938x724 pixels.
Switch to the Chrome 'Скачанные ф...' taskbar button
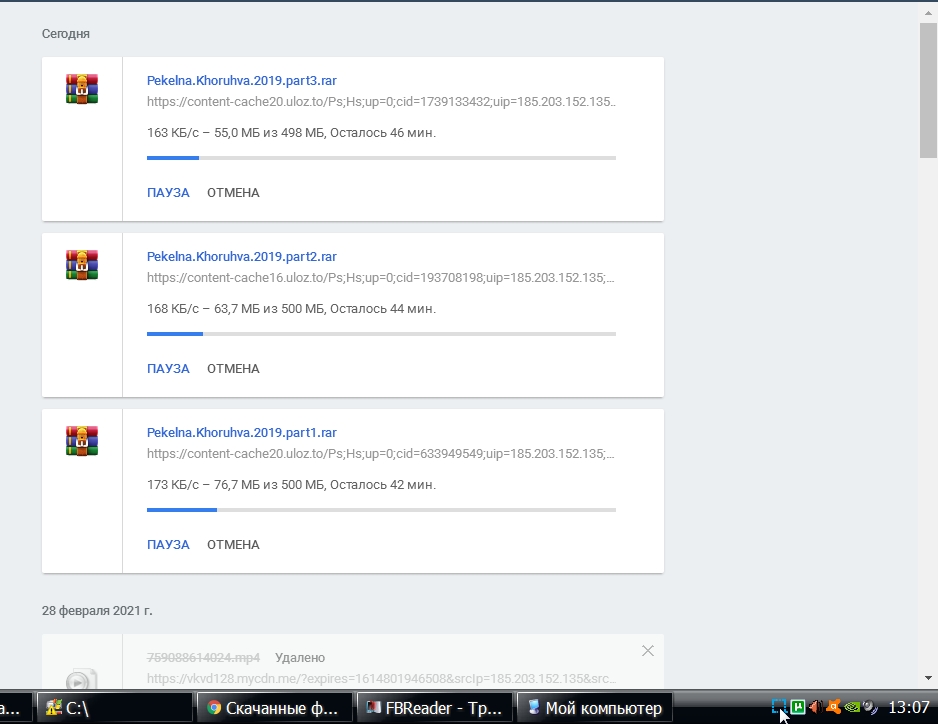(275, 708)
